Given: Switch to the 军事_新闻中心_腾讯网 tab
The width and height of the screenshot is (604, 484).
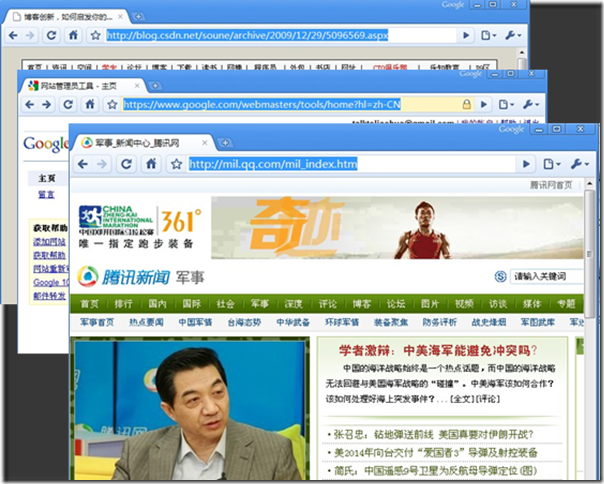Looking at the screenshot, I should coord(137,143).
